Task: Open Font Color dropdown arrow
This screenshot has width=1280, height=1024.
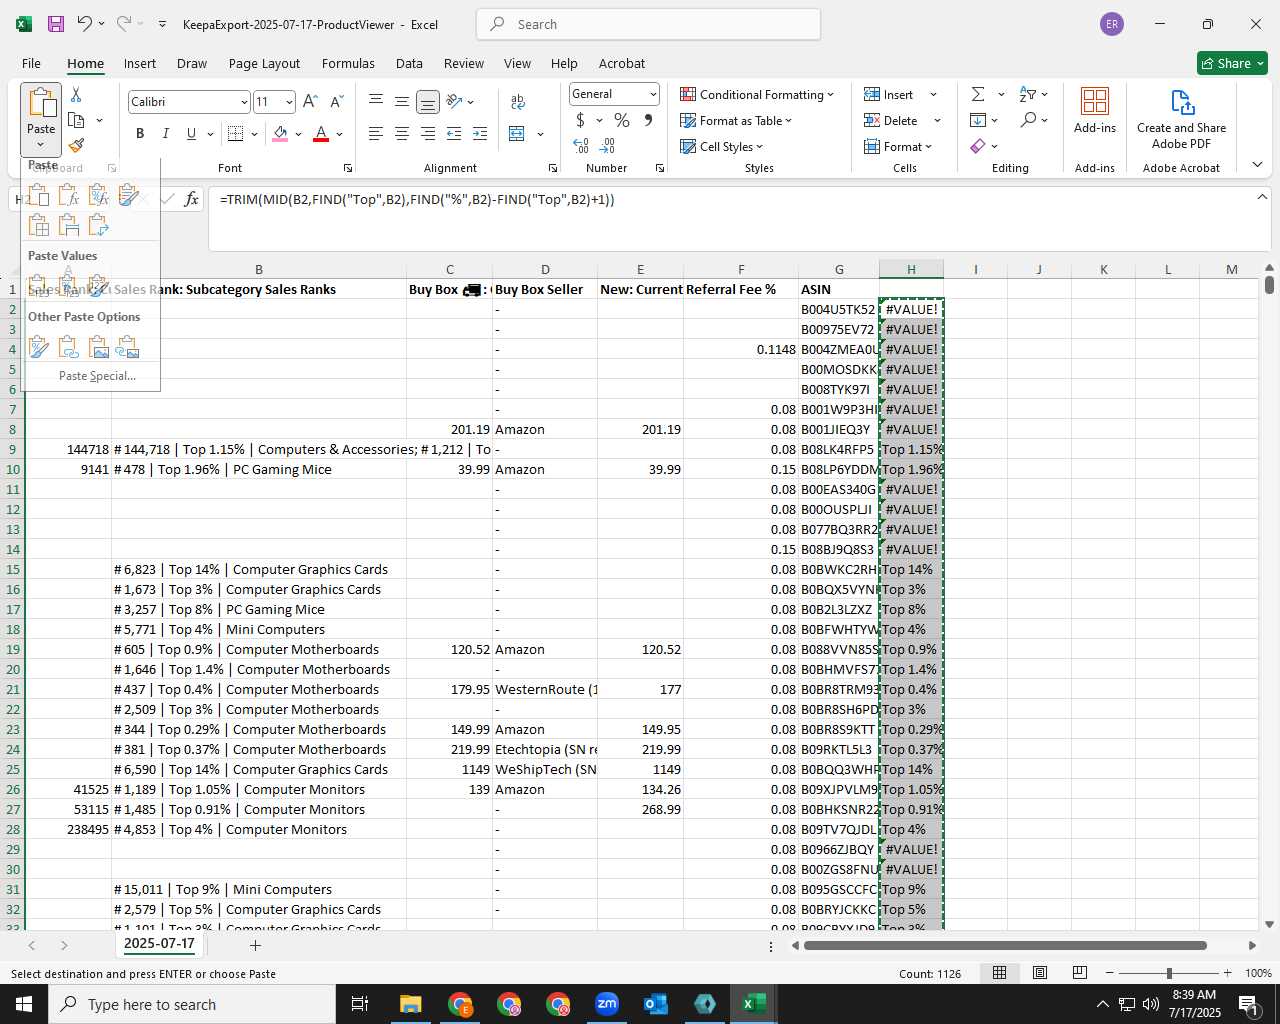Action: point(340,133)
